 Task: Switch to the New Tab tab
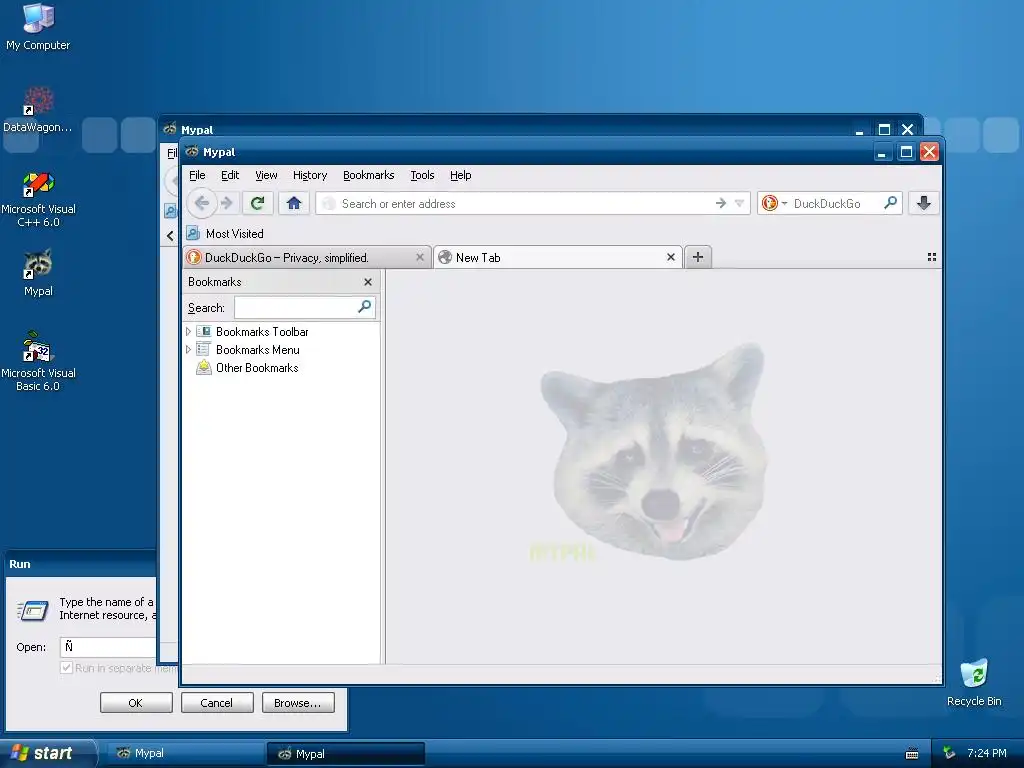pos(558,257)
